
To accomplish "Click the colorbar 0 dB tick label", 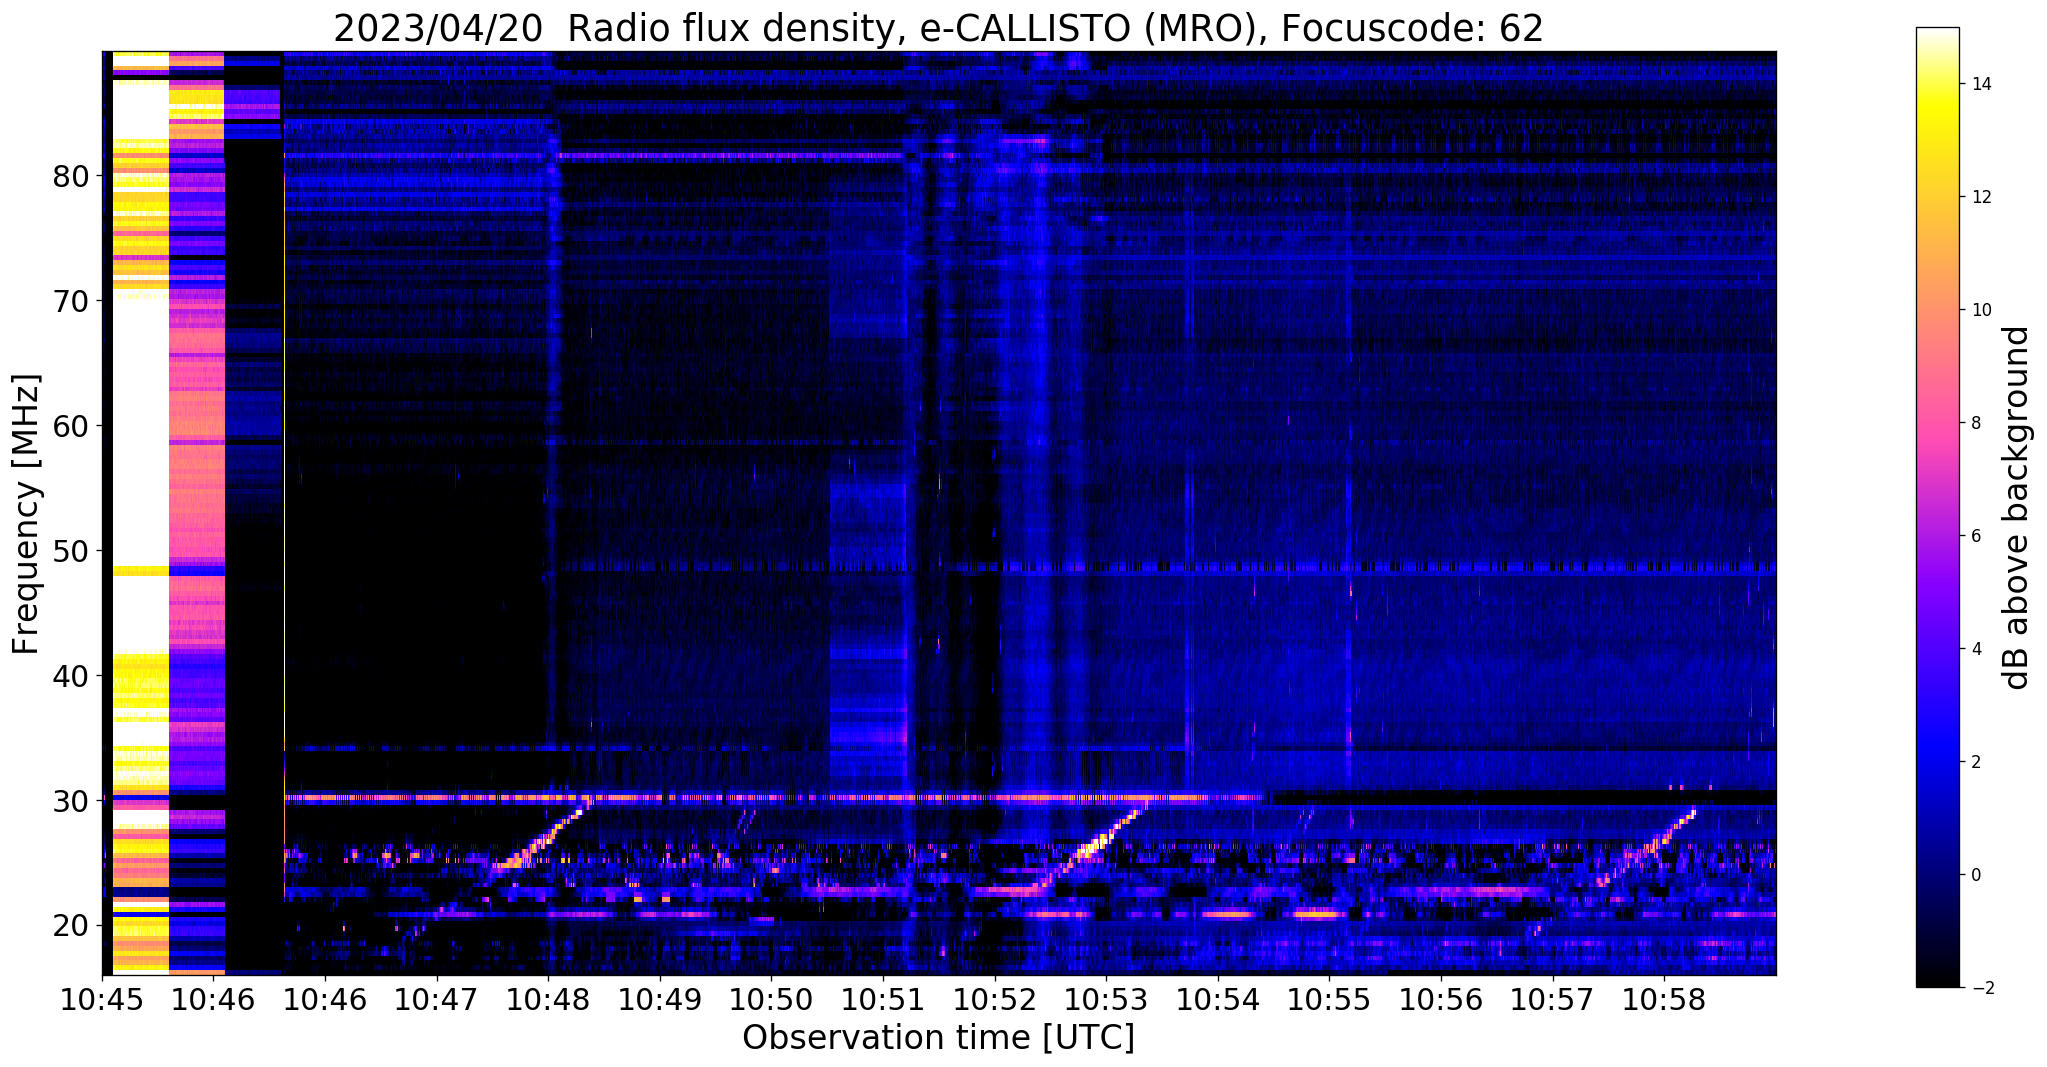I will [x=1975, y=875].
